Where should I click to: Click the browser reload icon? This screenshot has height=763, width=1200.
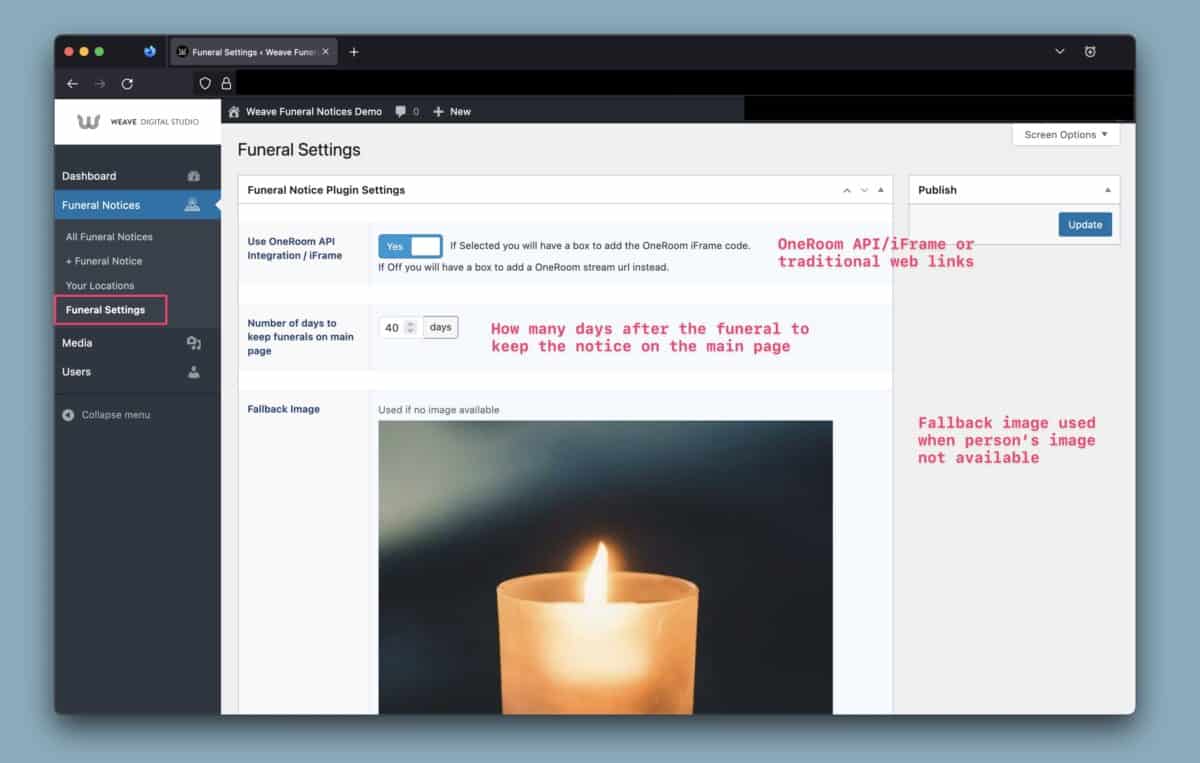[127, 84]
